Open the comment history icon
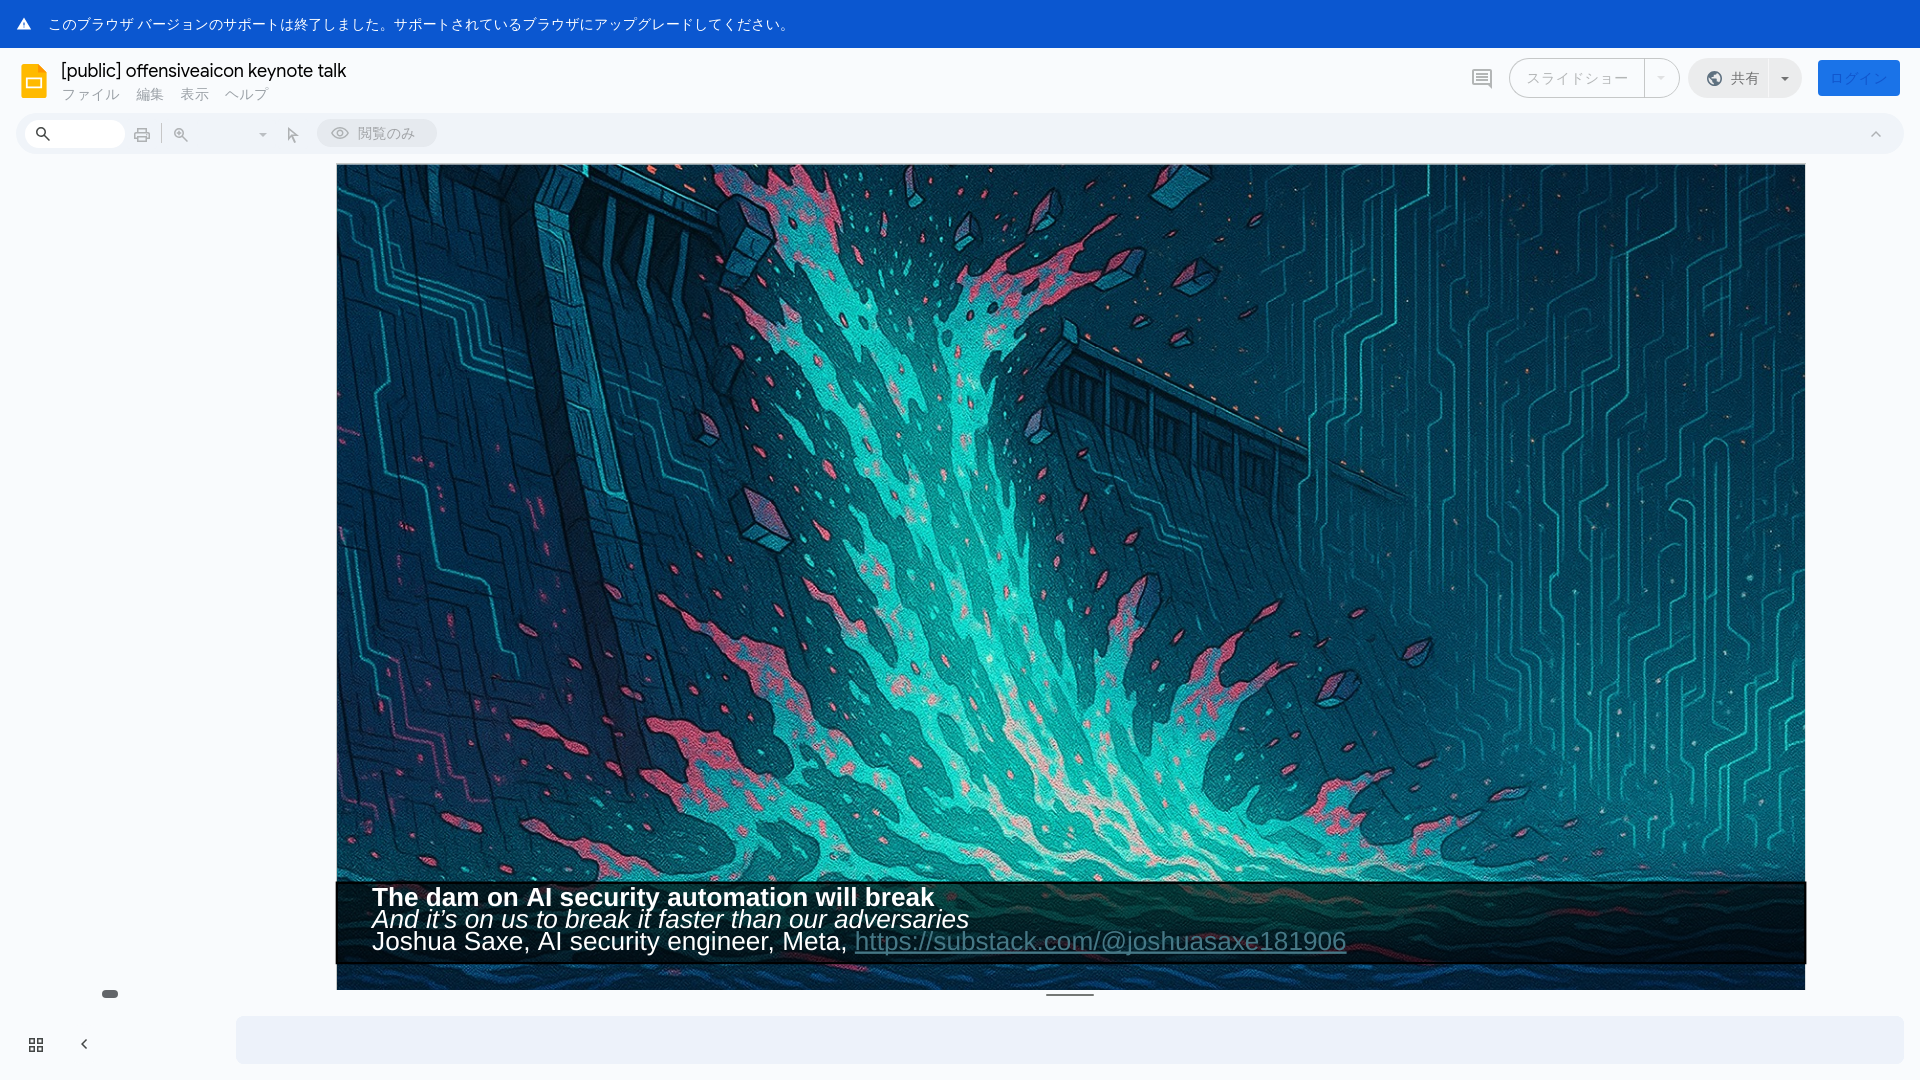1920x1080 pixels. [x=1482, y=78]
